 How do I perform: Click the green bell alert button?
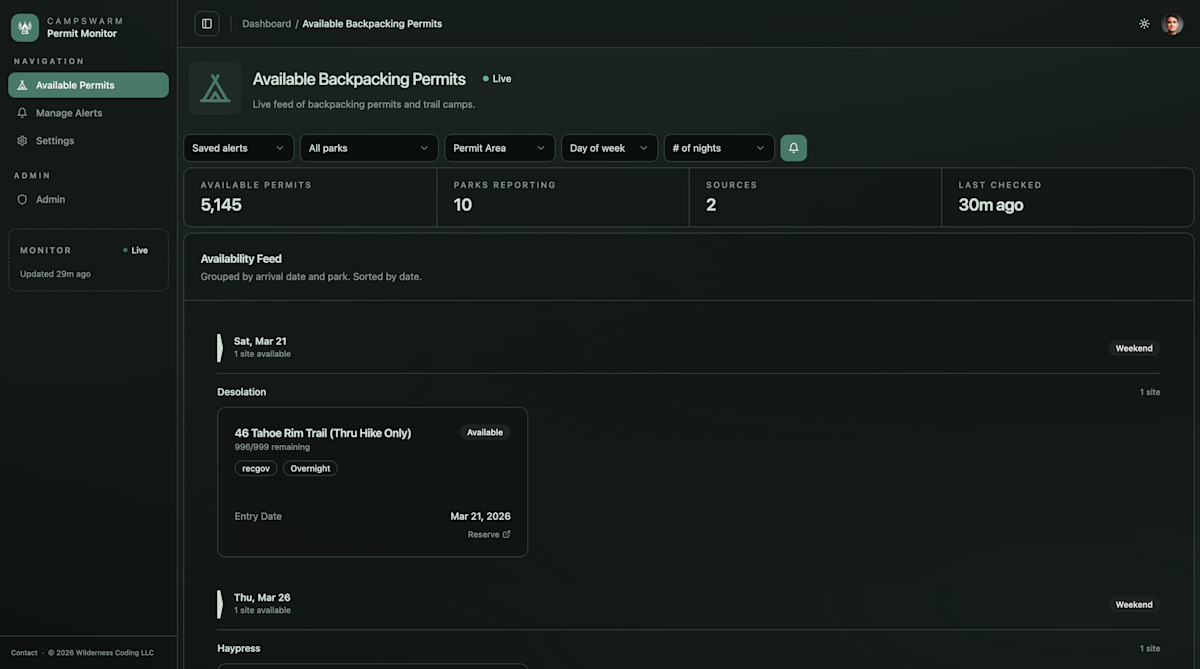pyautogui.click(x=793, y=148)
